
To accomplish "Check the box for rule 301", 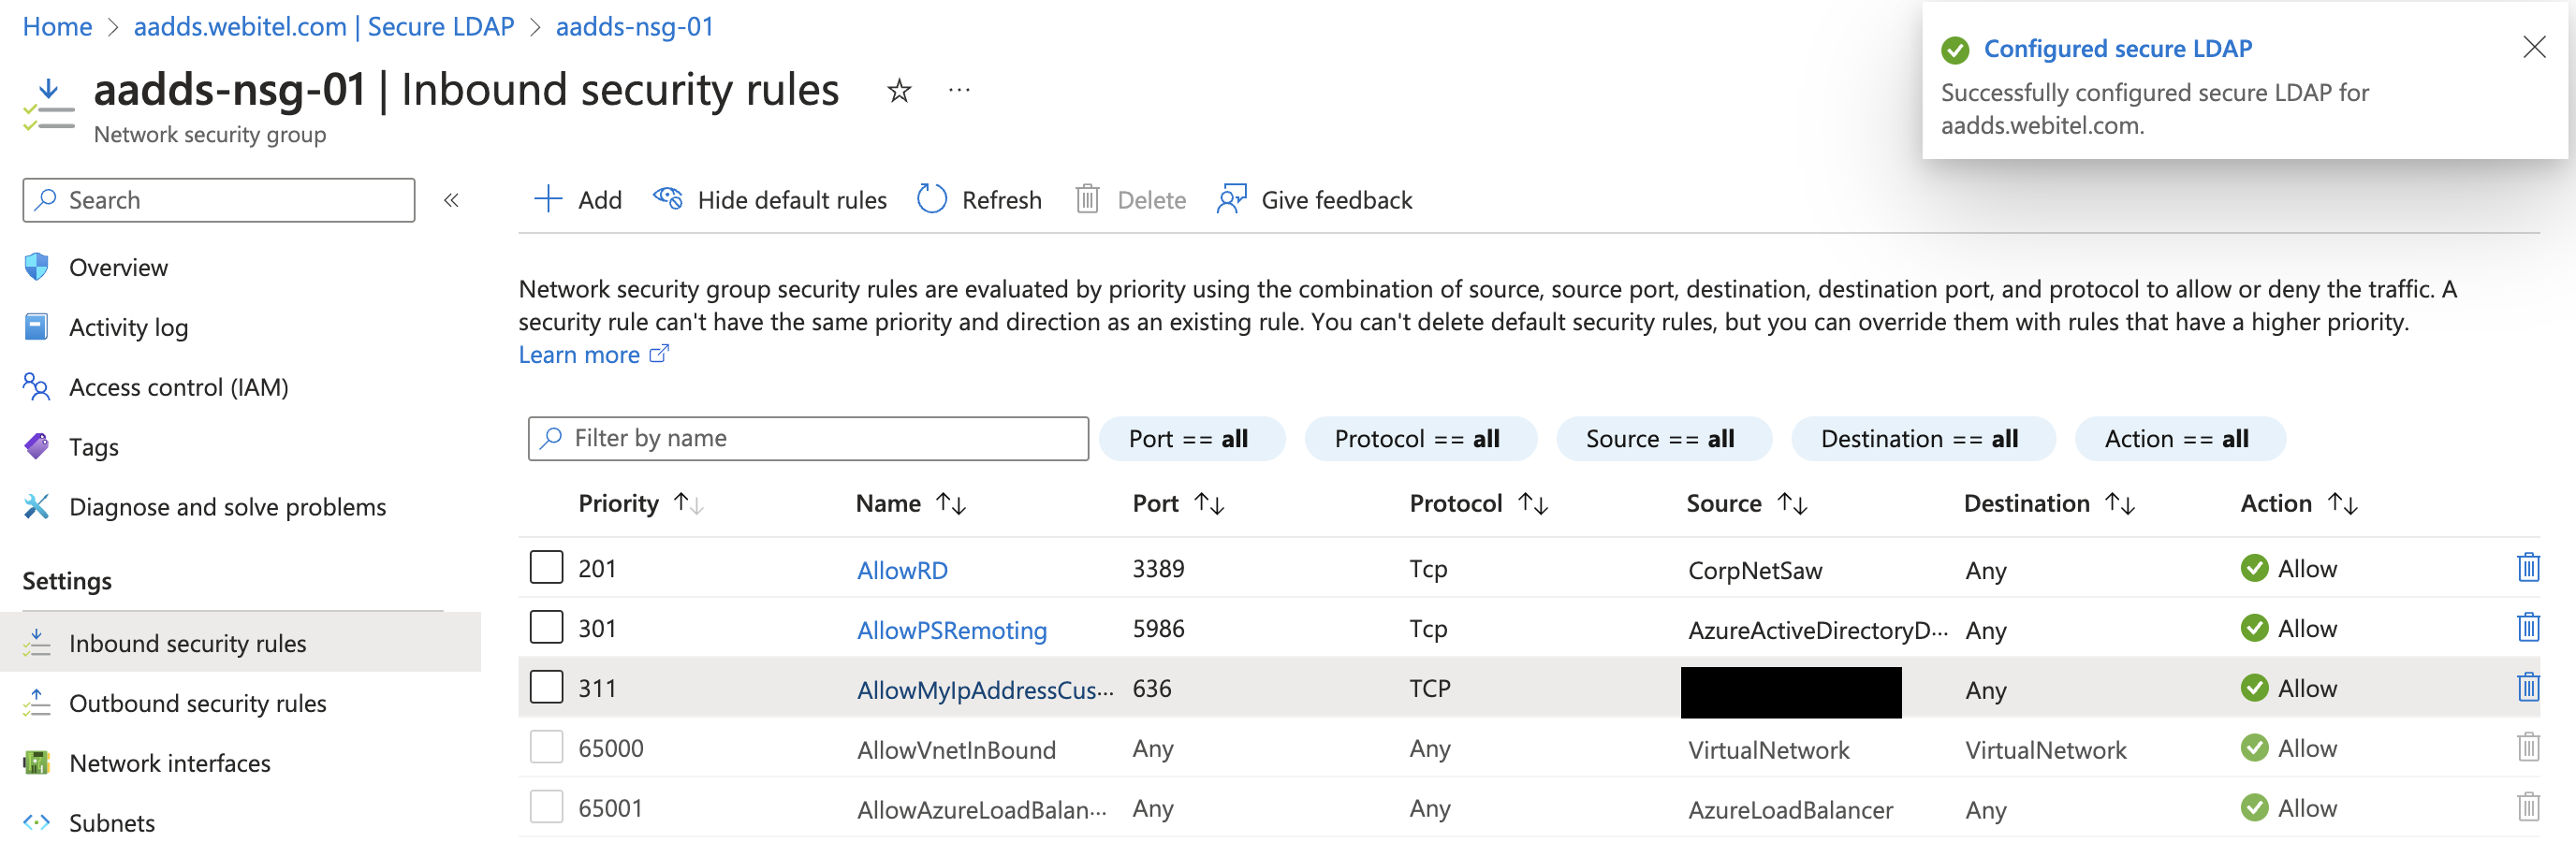I will click(546, 627).
